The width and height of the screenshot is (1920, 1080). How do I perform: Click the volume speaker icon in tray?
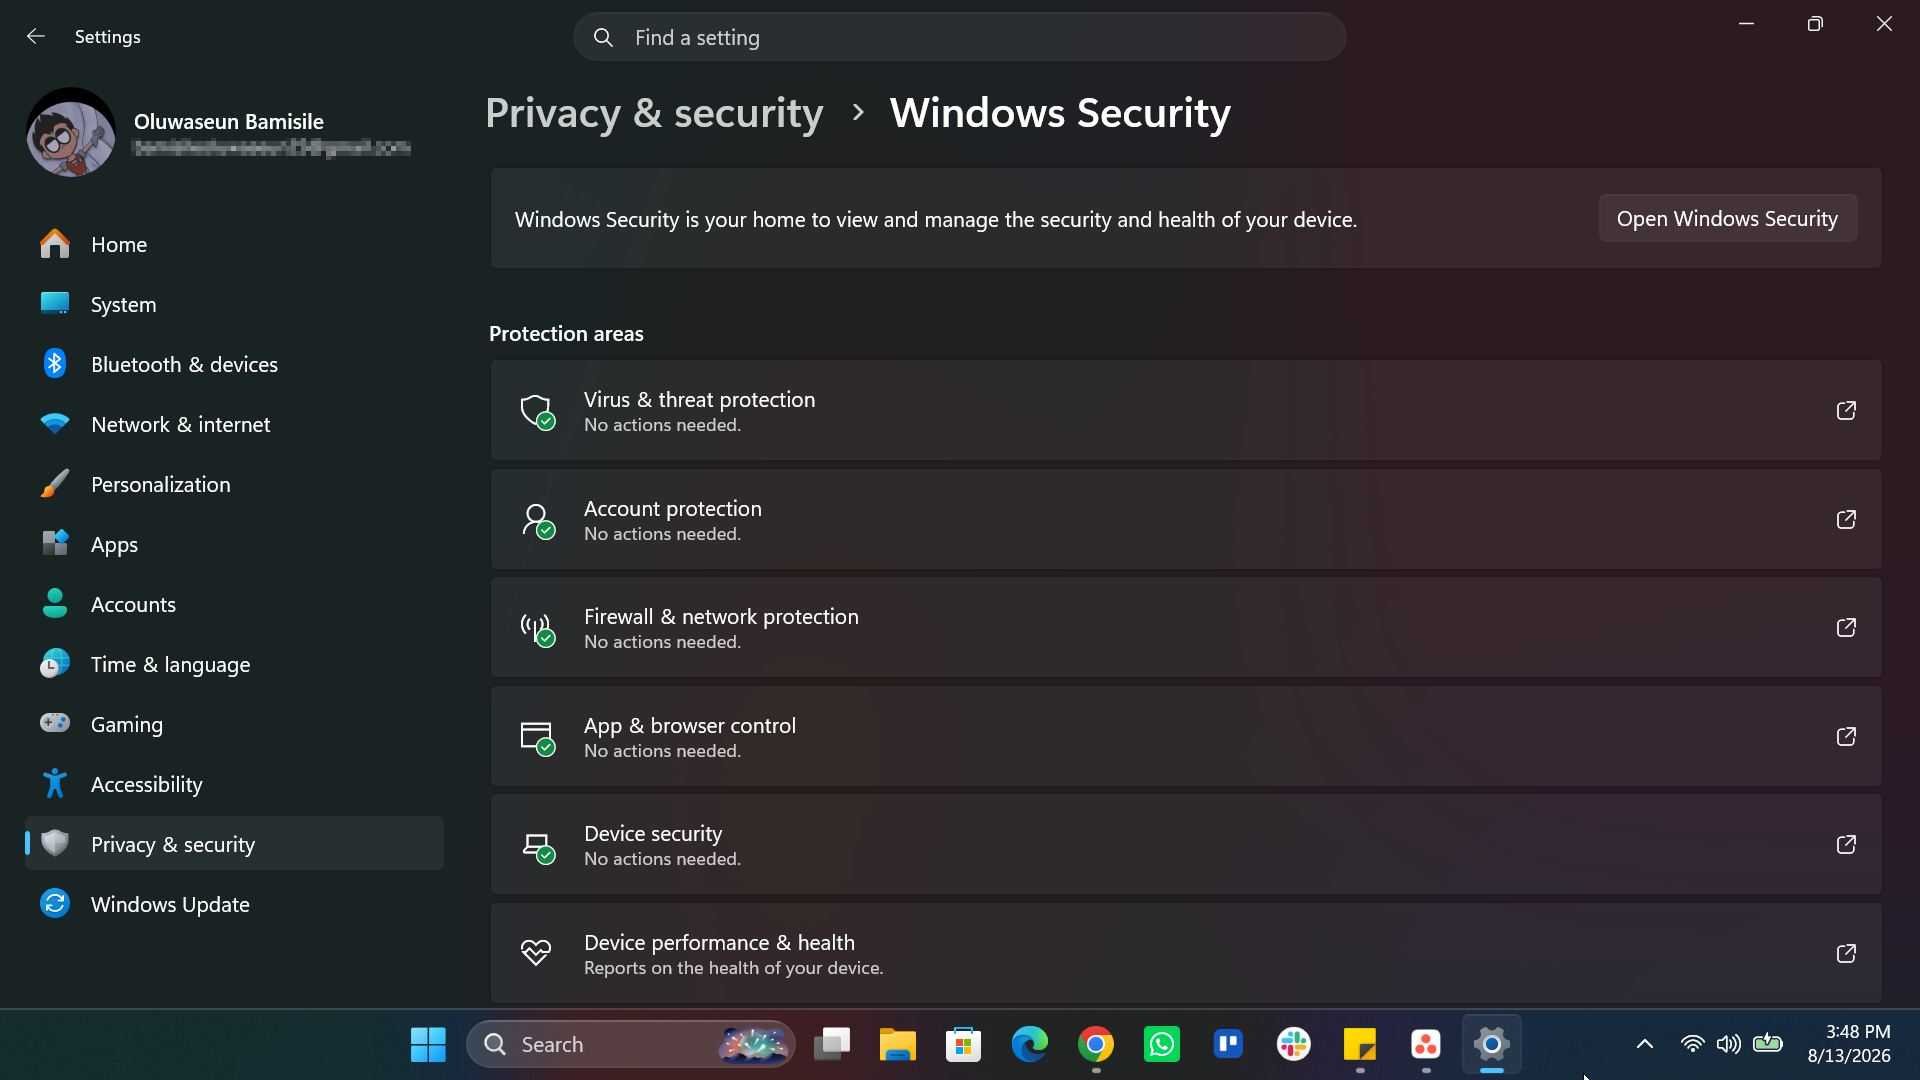tap(1728, 1044)
